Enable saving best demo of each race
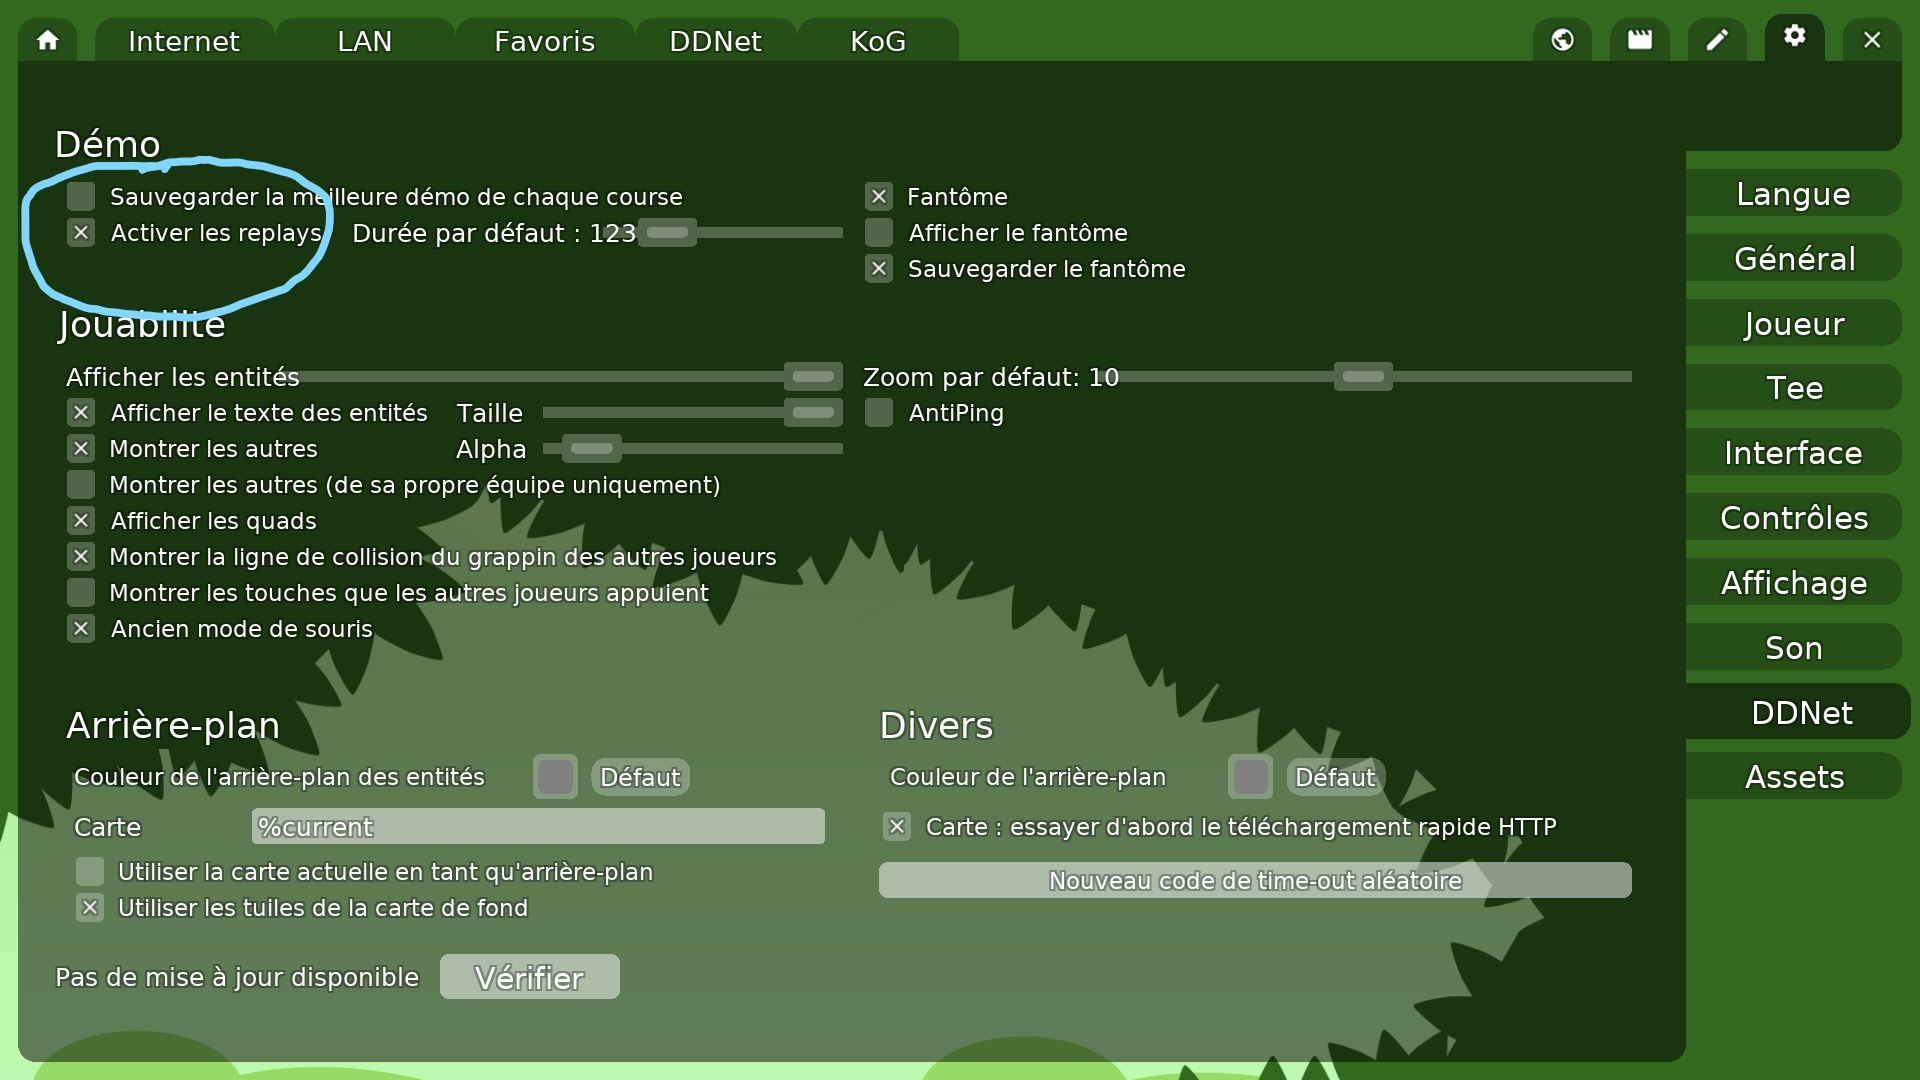The image size is (1920, 1080). (x=81, y=196)
